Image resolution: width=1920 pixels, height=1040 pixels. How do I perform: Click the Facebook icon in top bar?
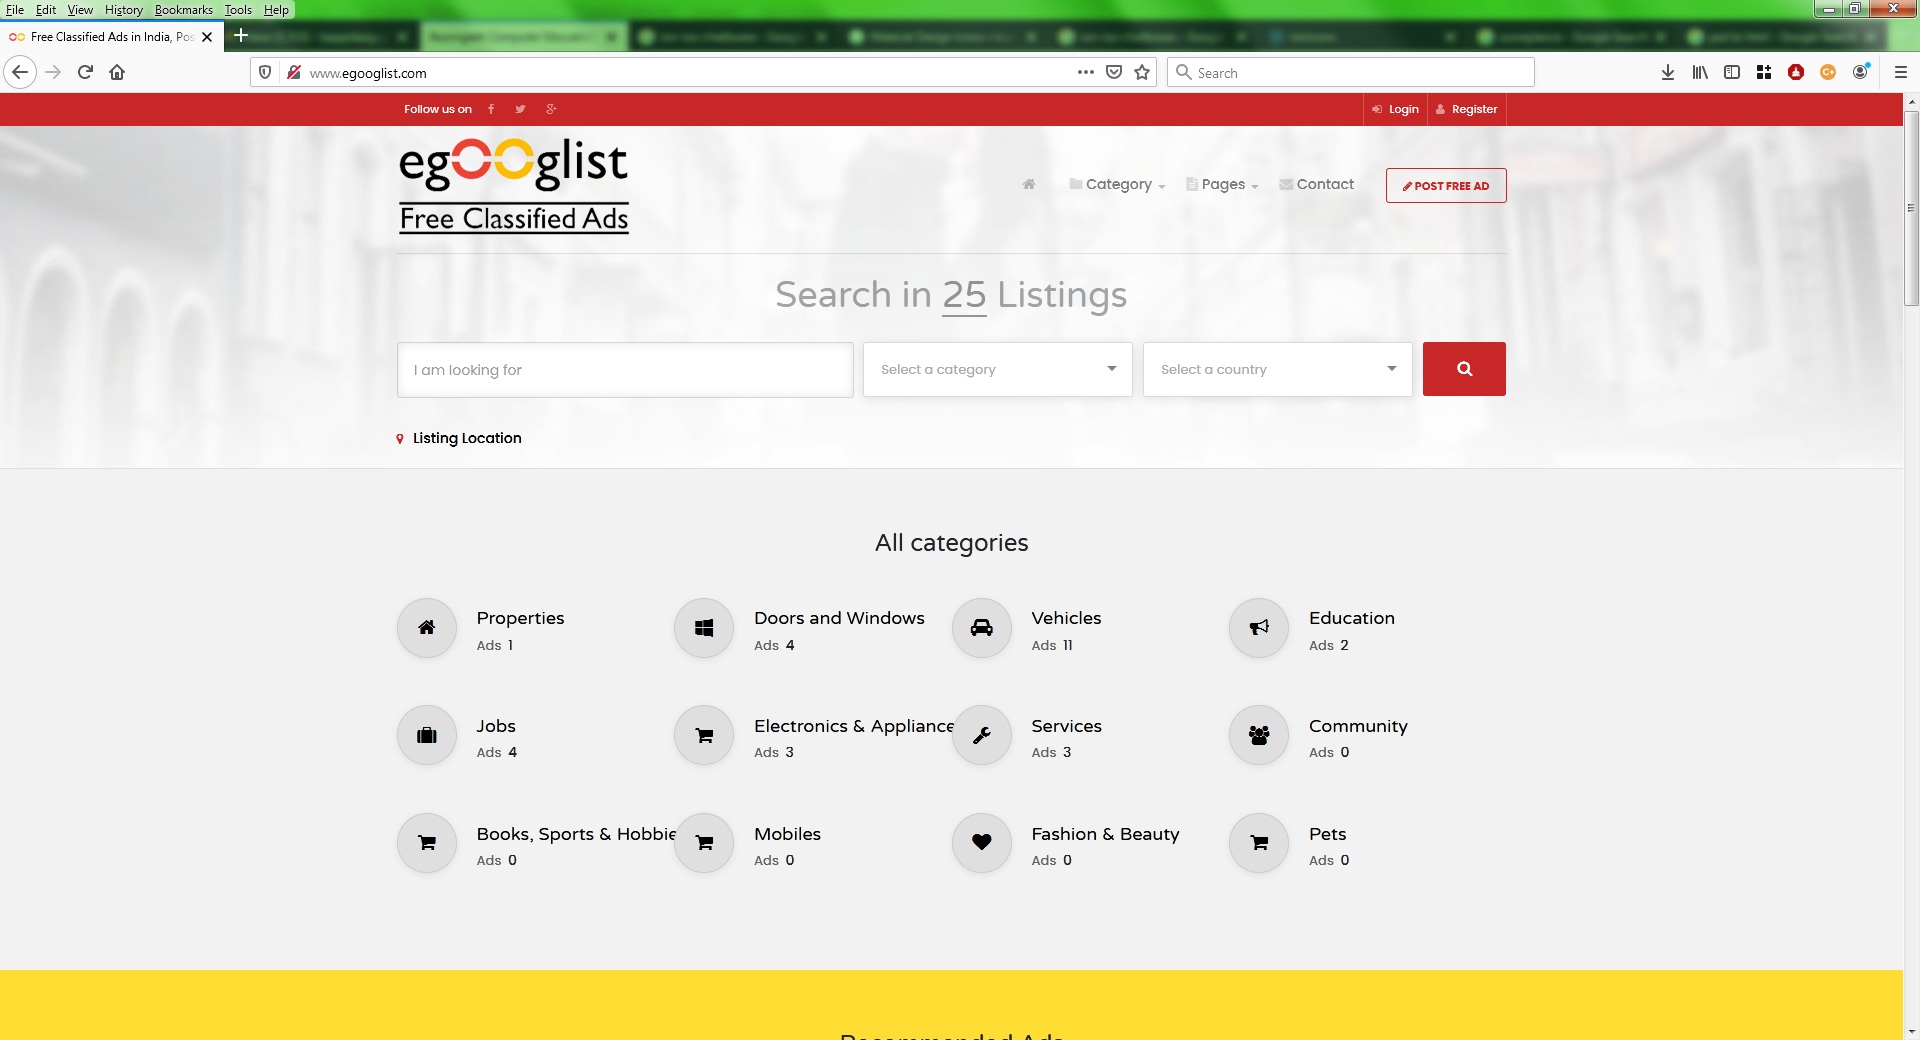point(491,109)
